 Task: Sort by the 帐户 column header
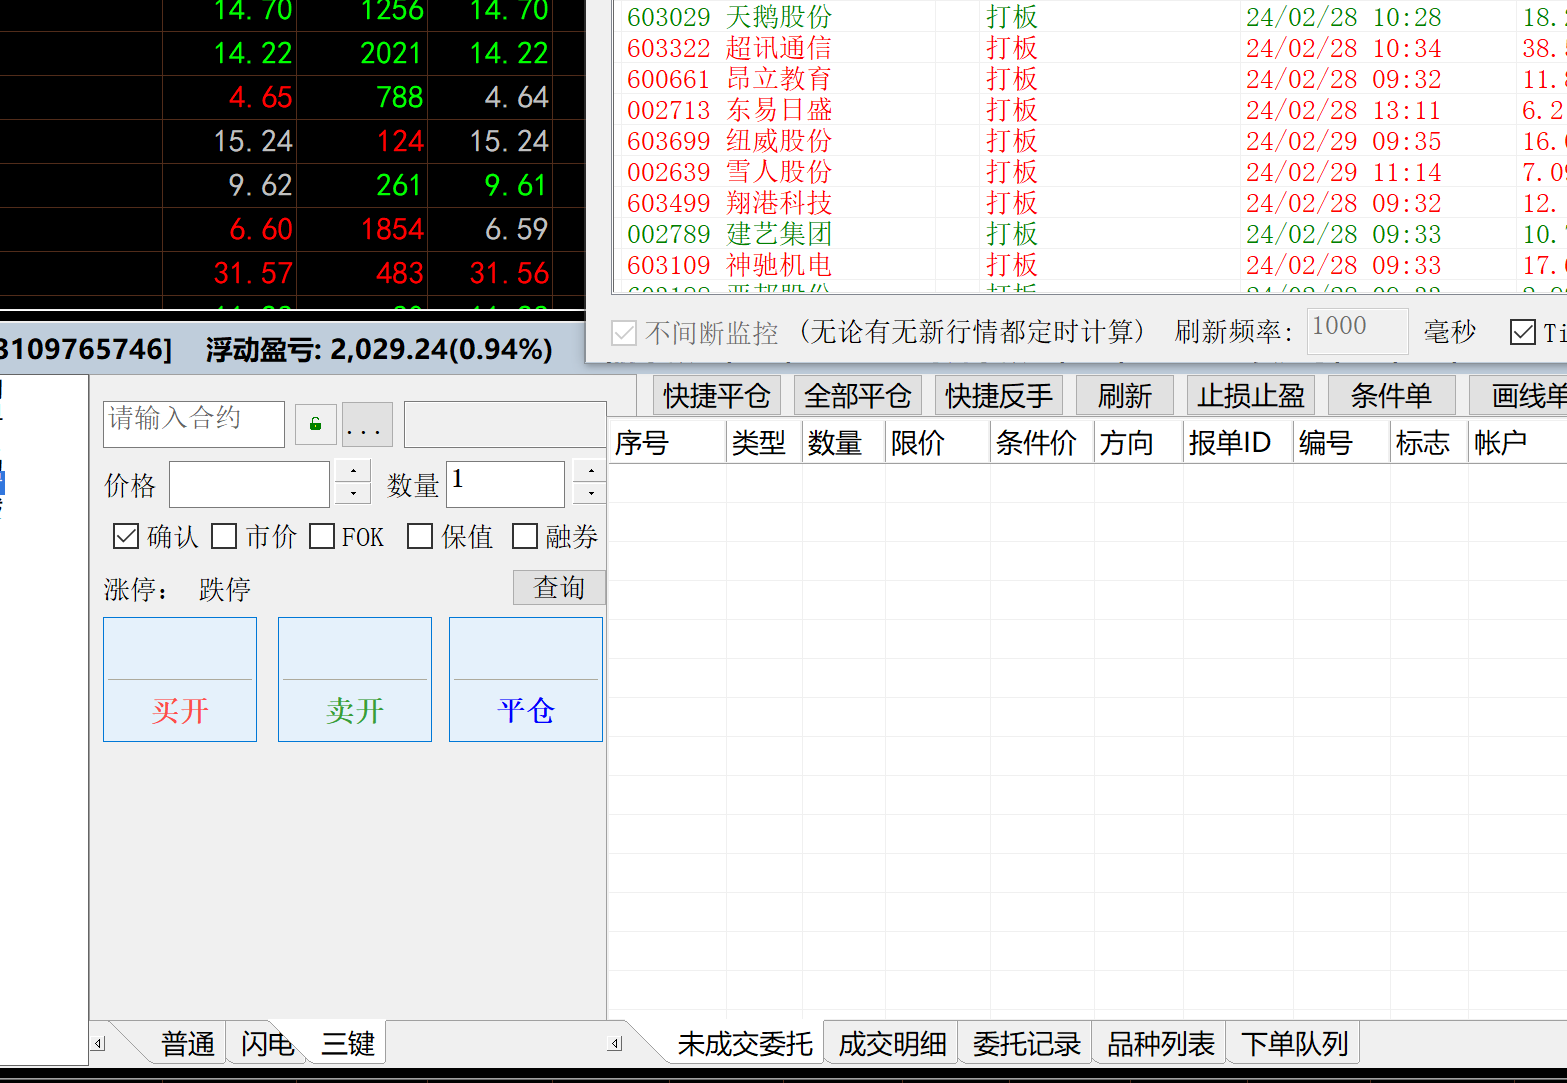(1517, 442)
